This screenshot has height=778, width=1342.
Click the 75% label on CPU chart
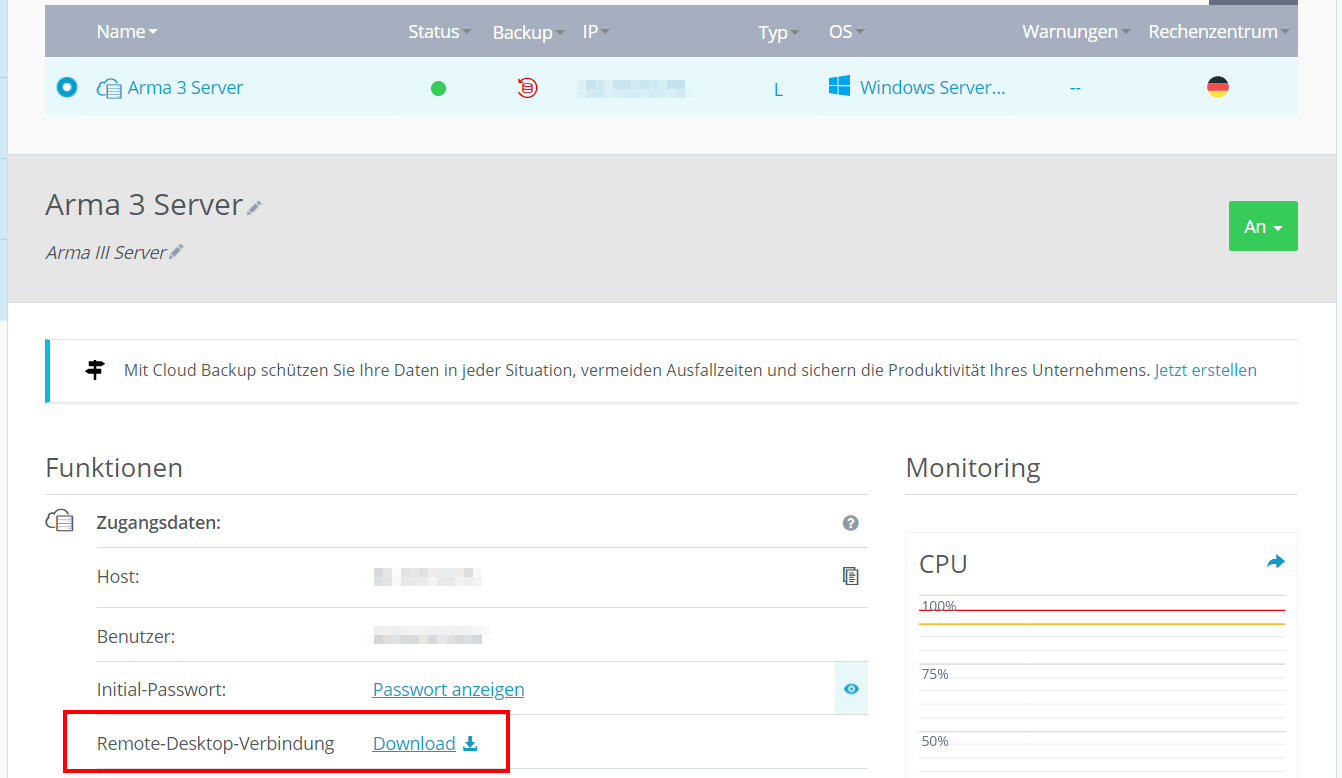pos(935,674)
